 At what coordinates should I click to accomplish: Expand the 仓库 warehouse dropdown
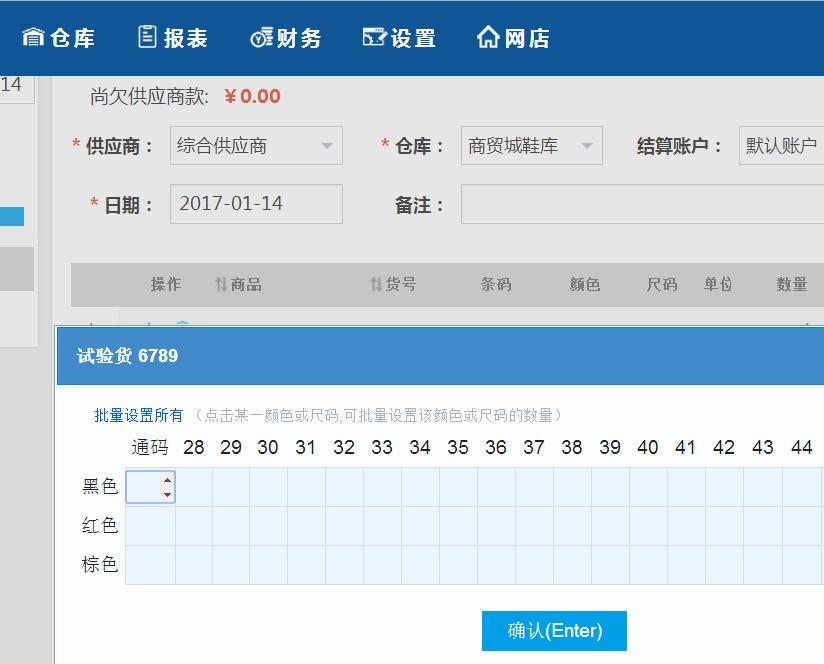[x=531, y=146]
